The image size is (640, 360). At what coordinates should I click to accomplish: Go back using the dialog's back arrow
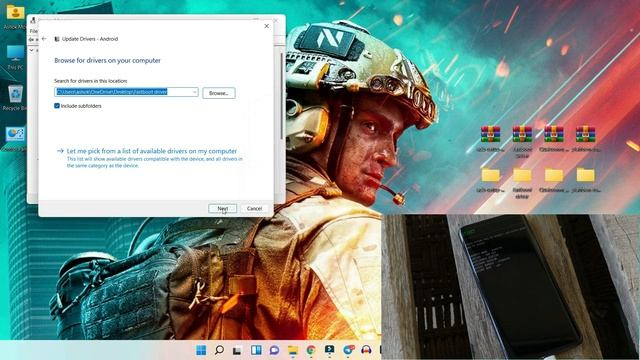[x=44, y=39]
